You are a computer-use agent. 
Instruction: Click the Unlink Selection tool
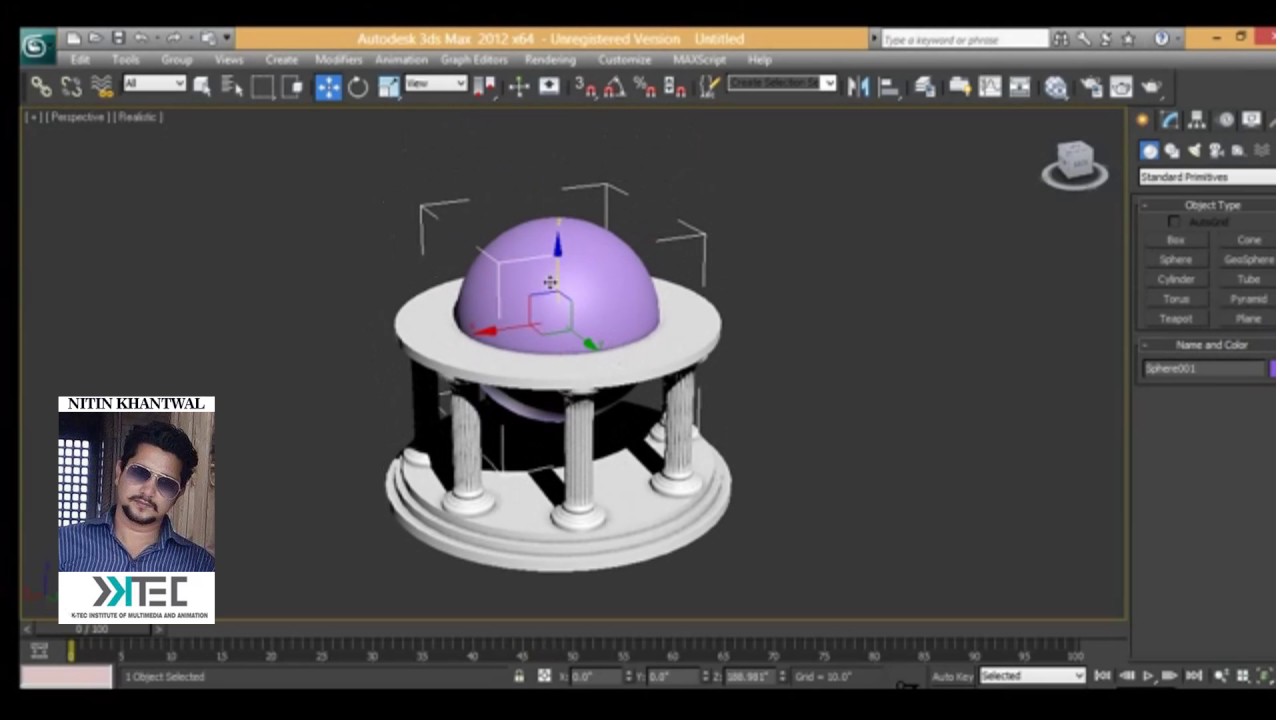pos(71,87)
